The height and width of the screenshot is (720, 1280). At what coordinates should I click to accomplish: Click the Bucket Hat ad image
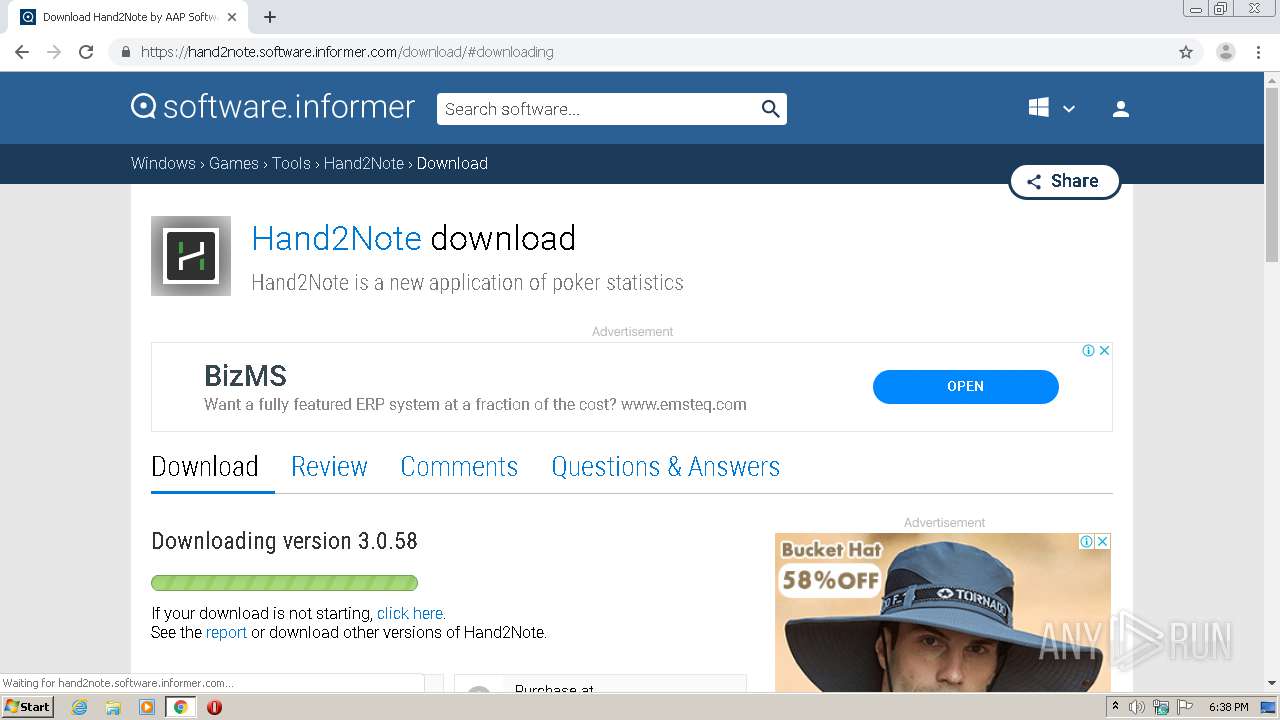pos(943,612)
